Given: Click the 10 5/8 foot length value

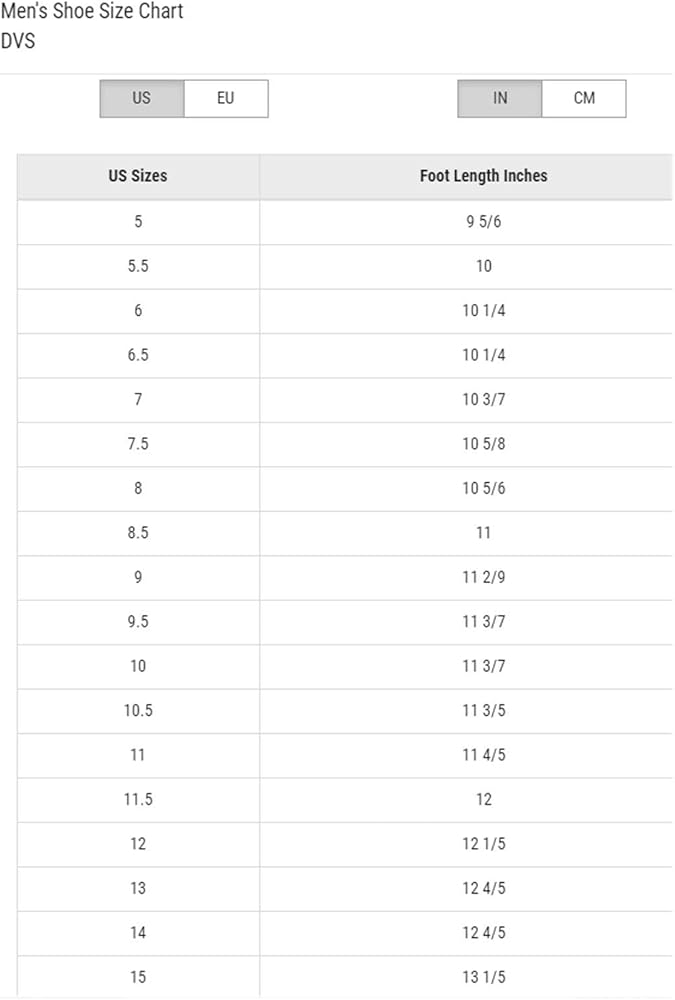Looking at the screenshot, I should point(483,444).
